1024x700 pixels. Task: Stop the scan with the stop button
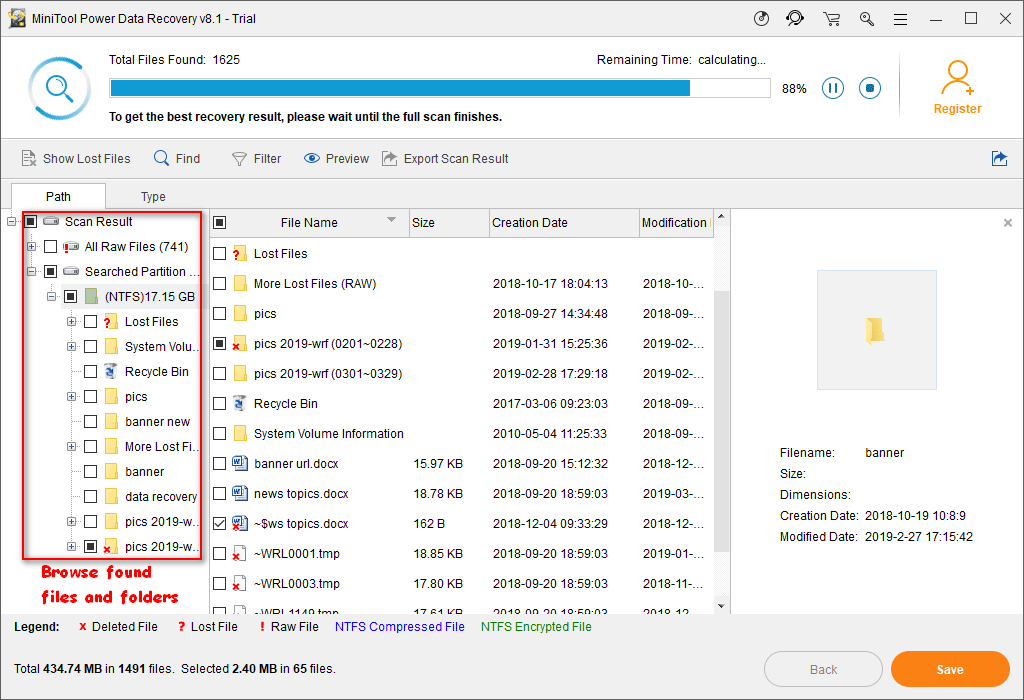tap(870, 88)
